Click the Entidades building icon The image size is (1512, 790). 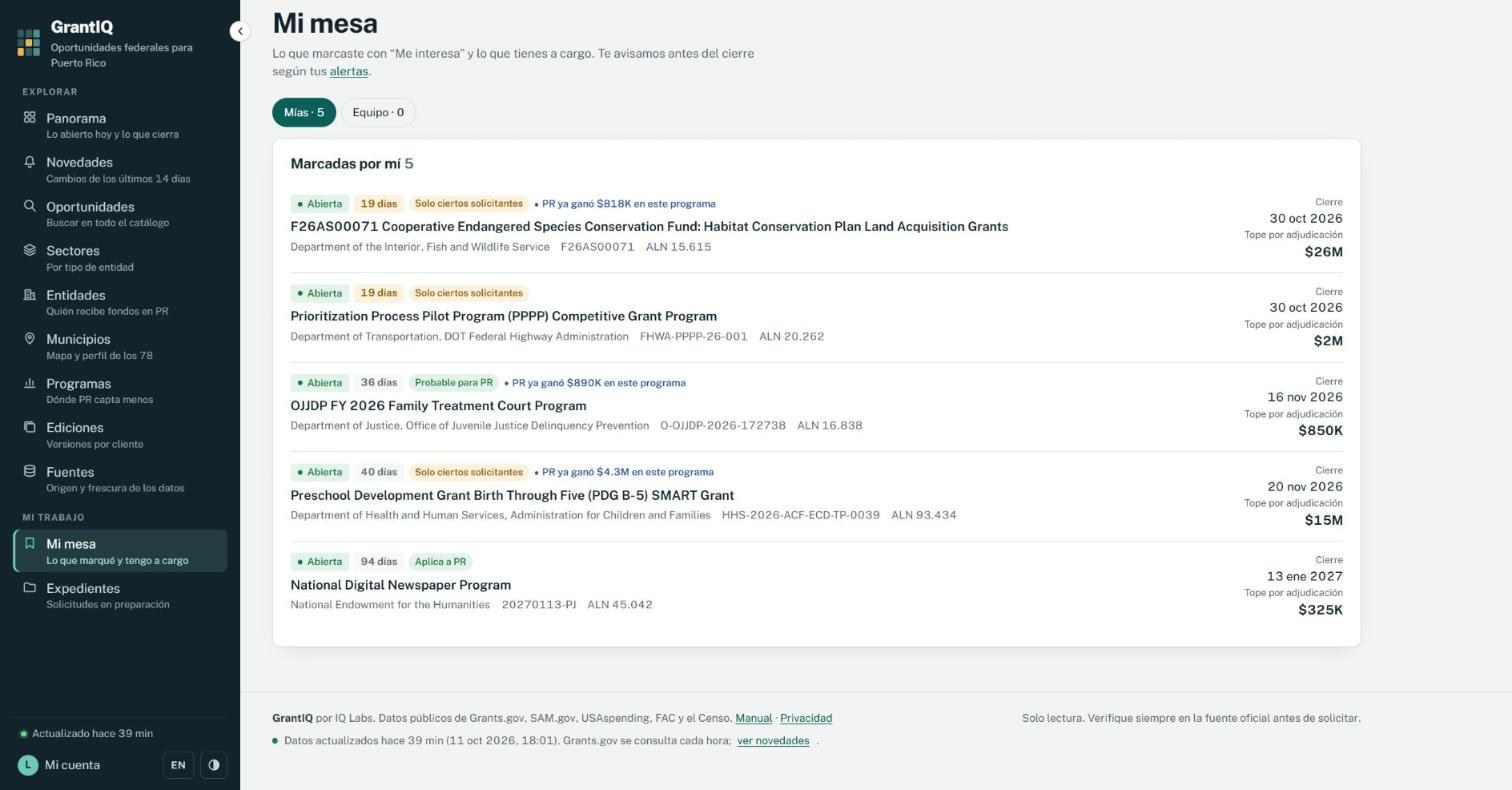click(30, 294)
